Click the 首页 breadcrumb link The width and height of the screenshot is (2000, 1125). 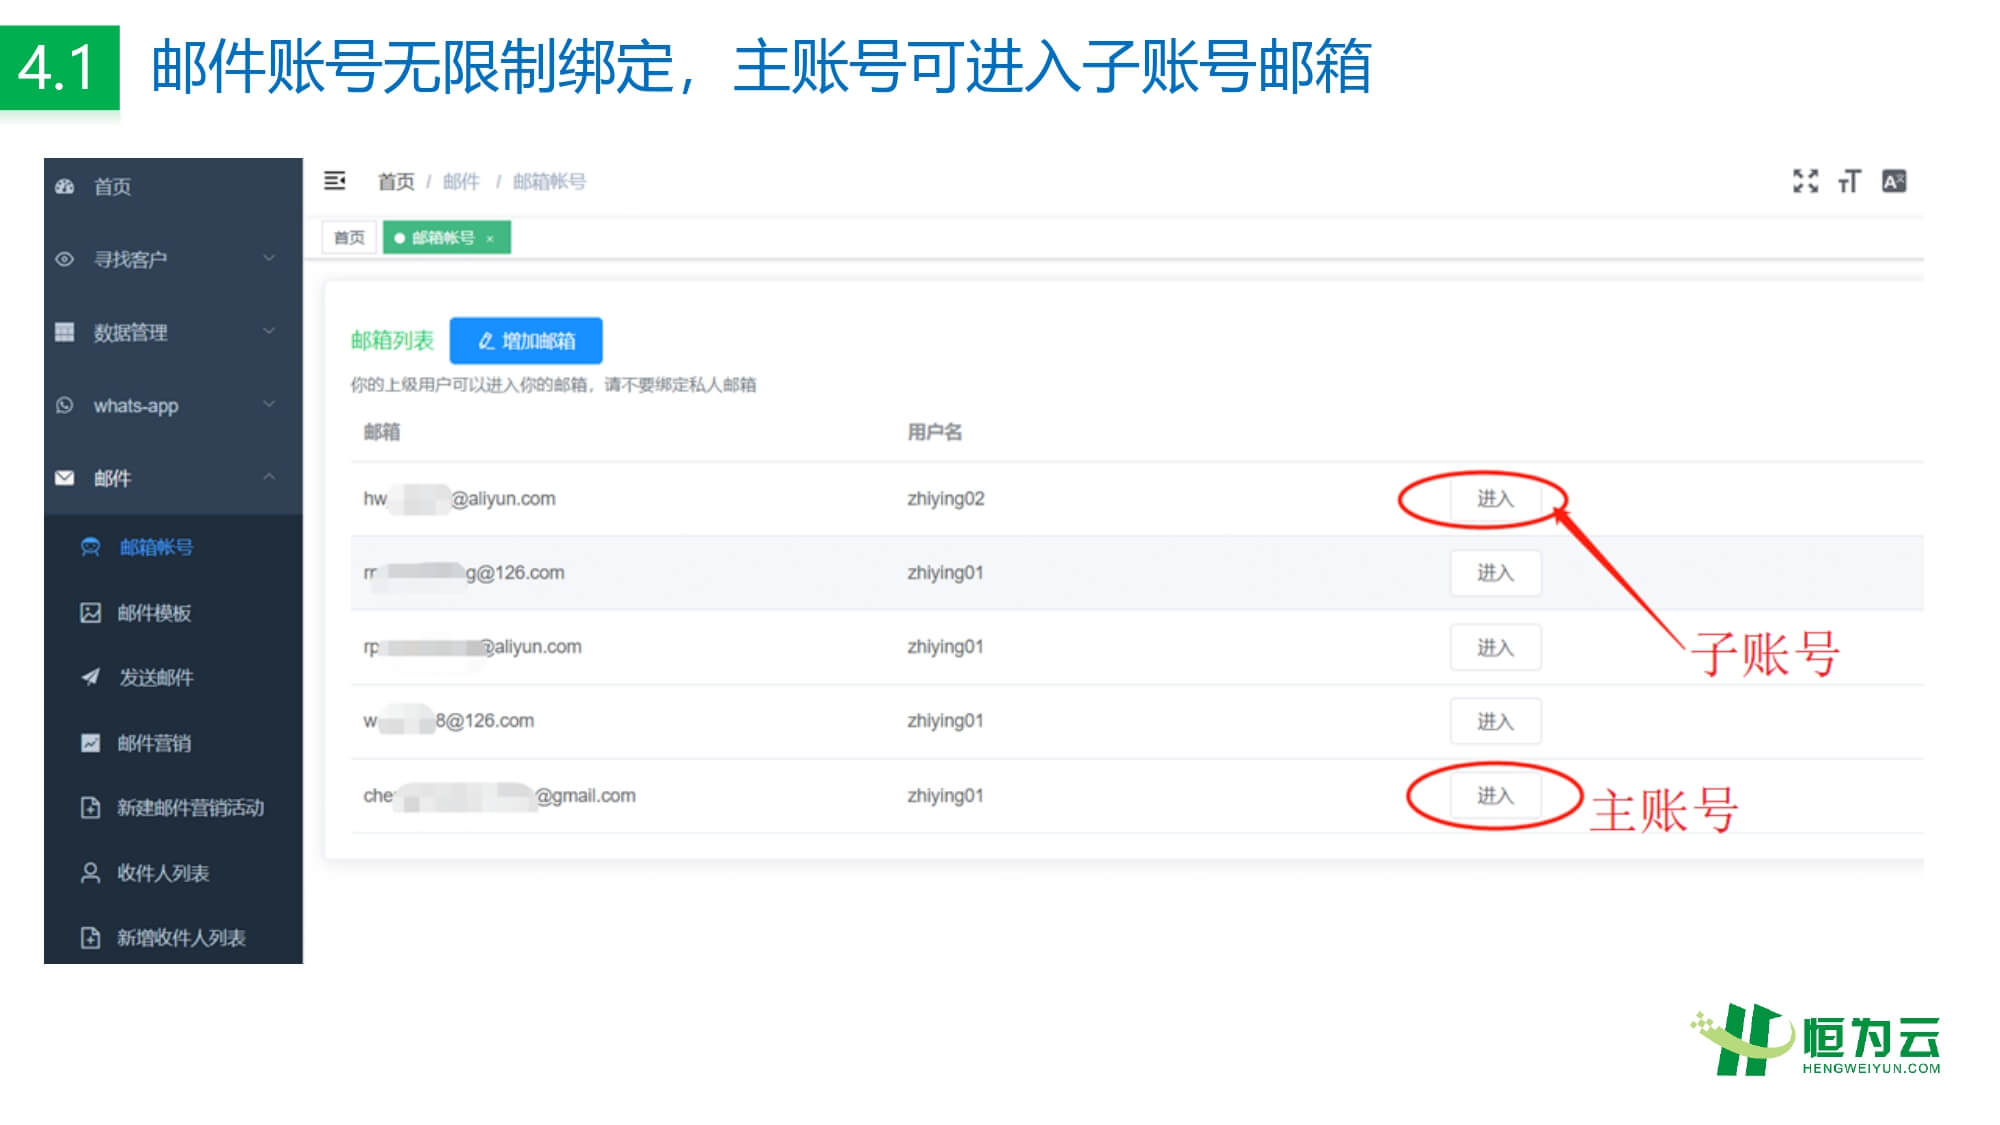395,182
